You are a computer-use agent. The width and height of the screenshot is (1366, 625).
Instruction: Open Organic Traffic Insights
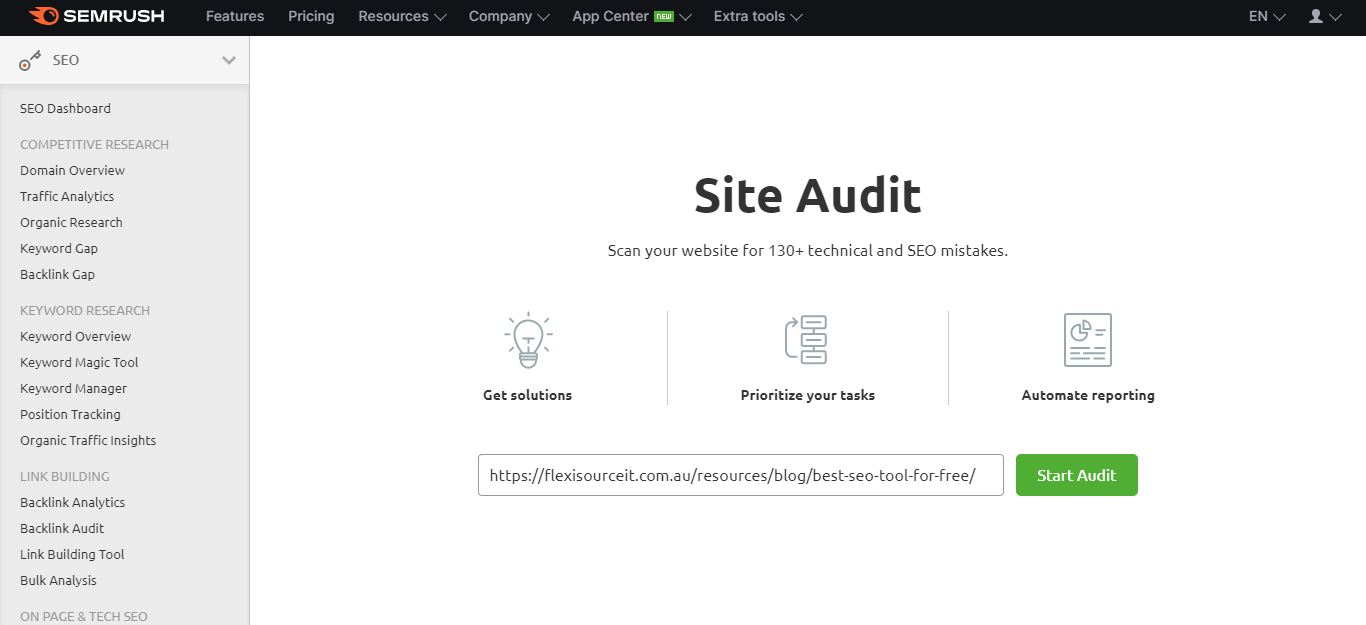[x=88, y=440]
